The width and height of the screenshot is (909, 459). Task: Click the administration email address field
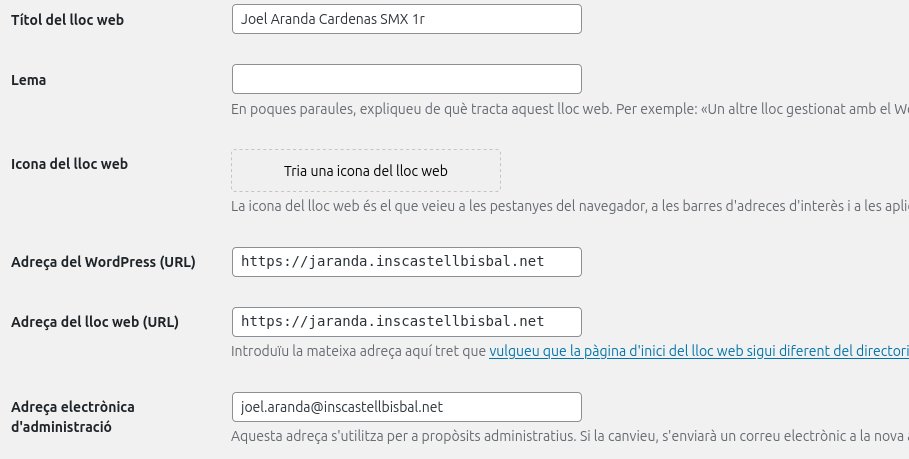(x=406, y=407)
